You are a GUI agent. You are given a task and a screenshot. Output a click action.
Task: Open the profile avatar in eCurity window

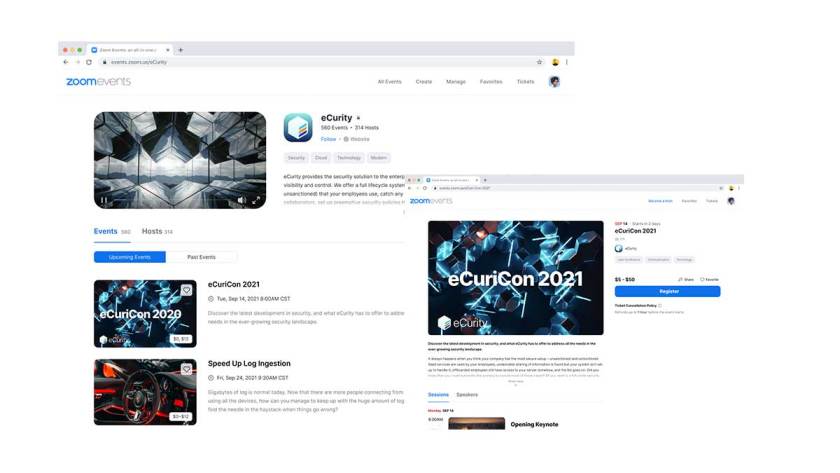coord(554,81)
